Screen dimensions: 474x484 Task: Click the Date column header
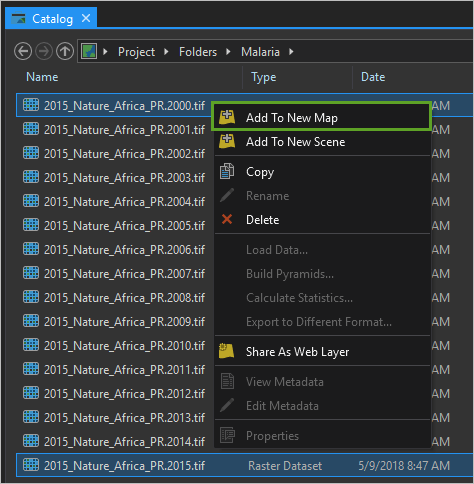click(x=373, y=77)
